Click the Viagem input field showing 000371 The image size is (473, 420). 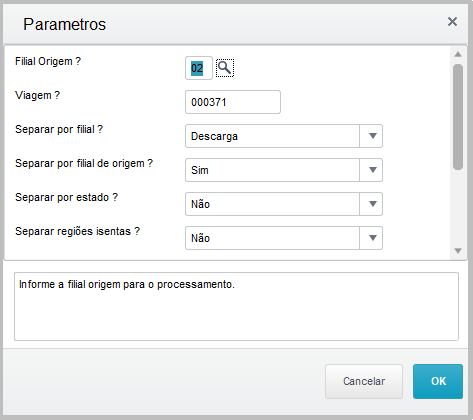point(233,102)
